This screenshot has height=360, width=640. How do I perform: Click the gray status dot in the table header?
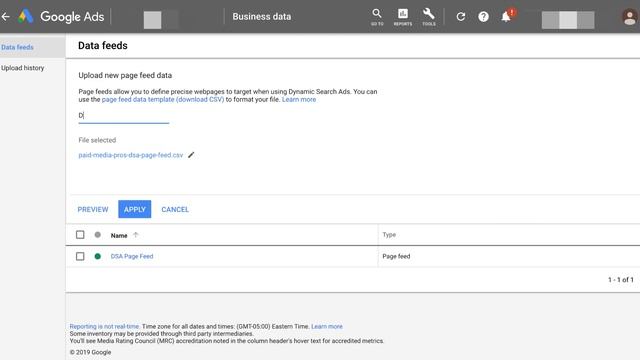[x=98, y=235]
